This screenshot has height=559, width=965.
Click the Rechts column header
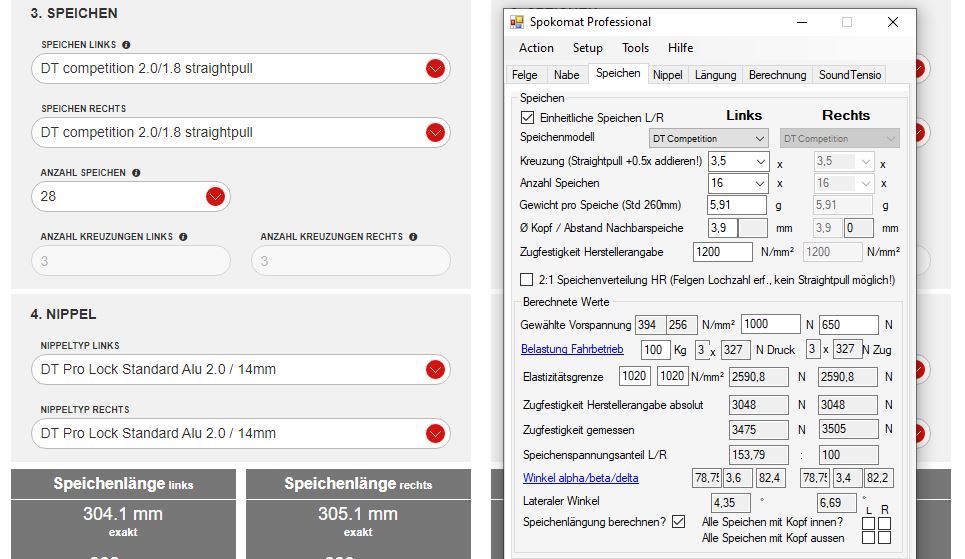(846, 115)
